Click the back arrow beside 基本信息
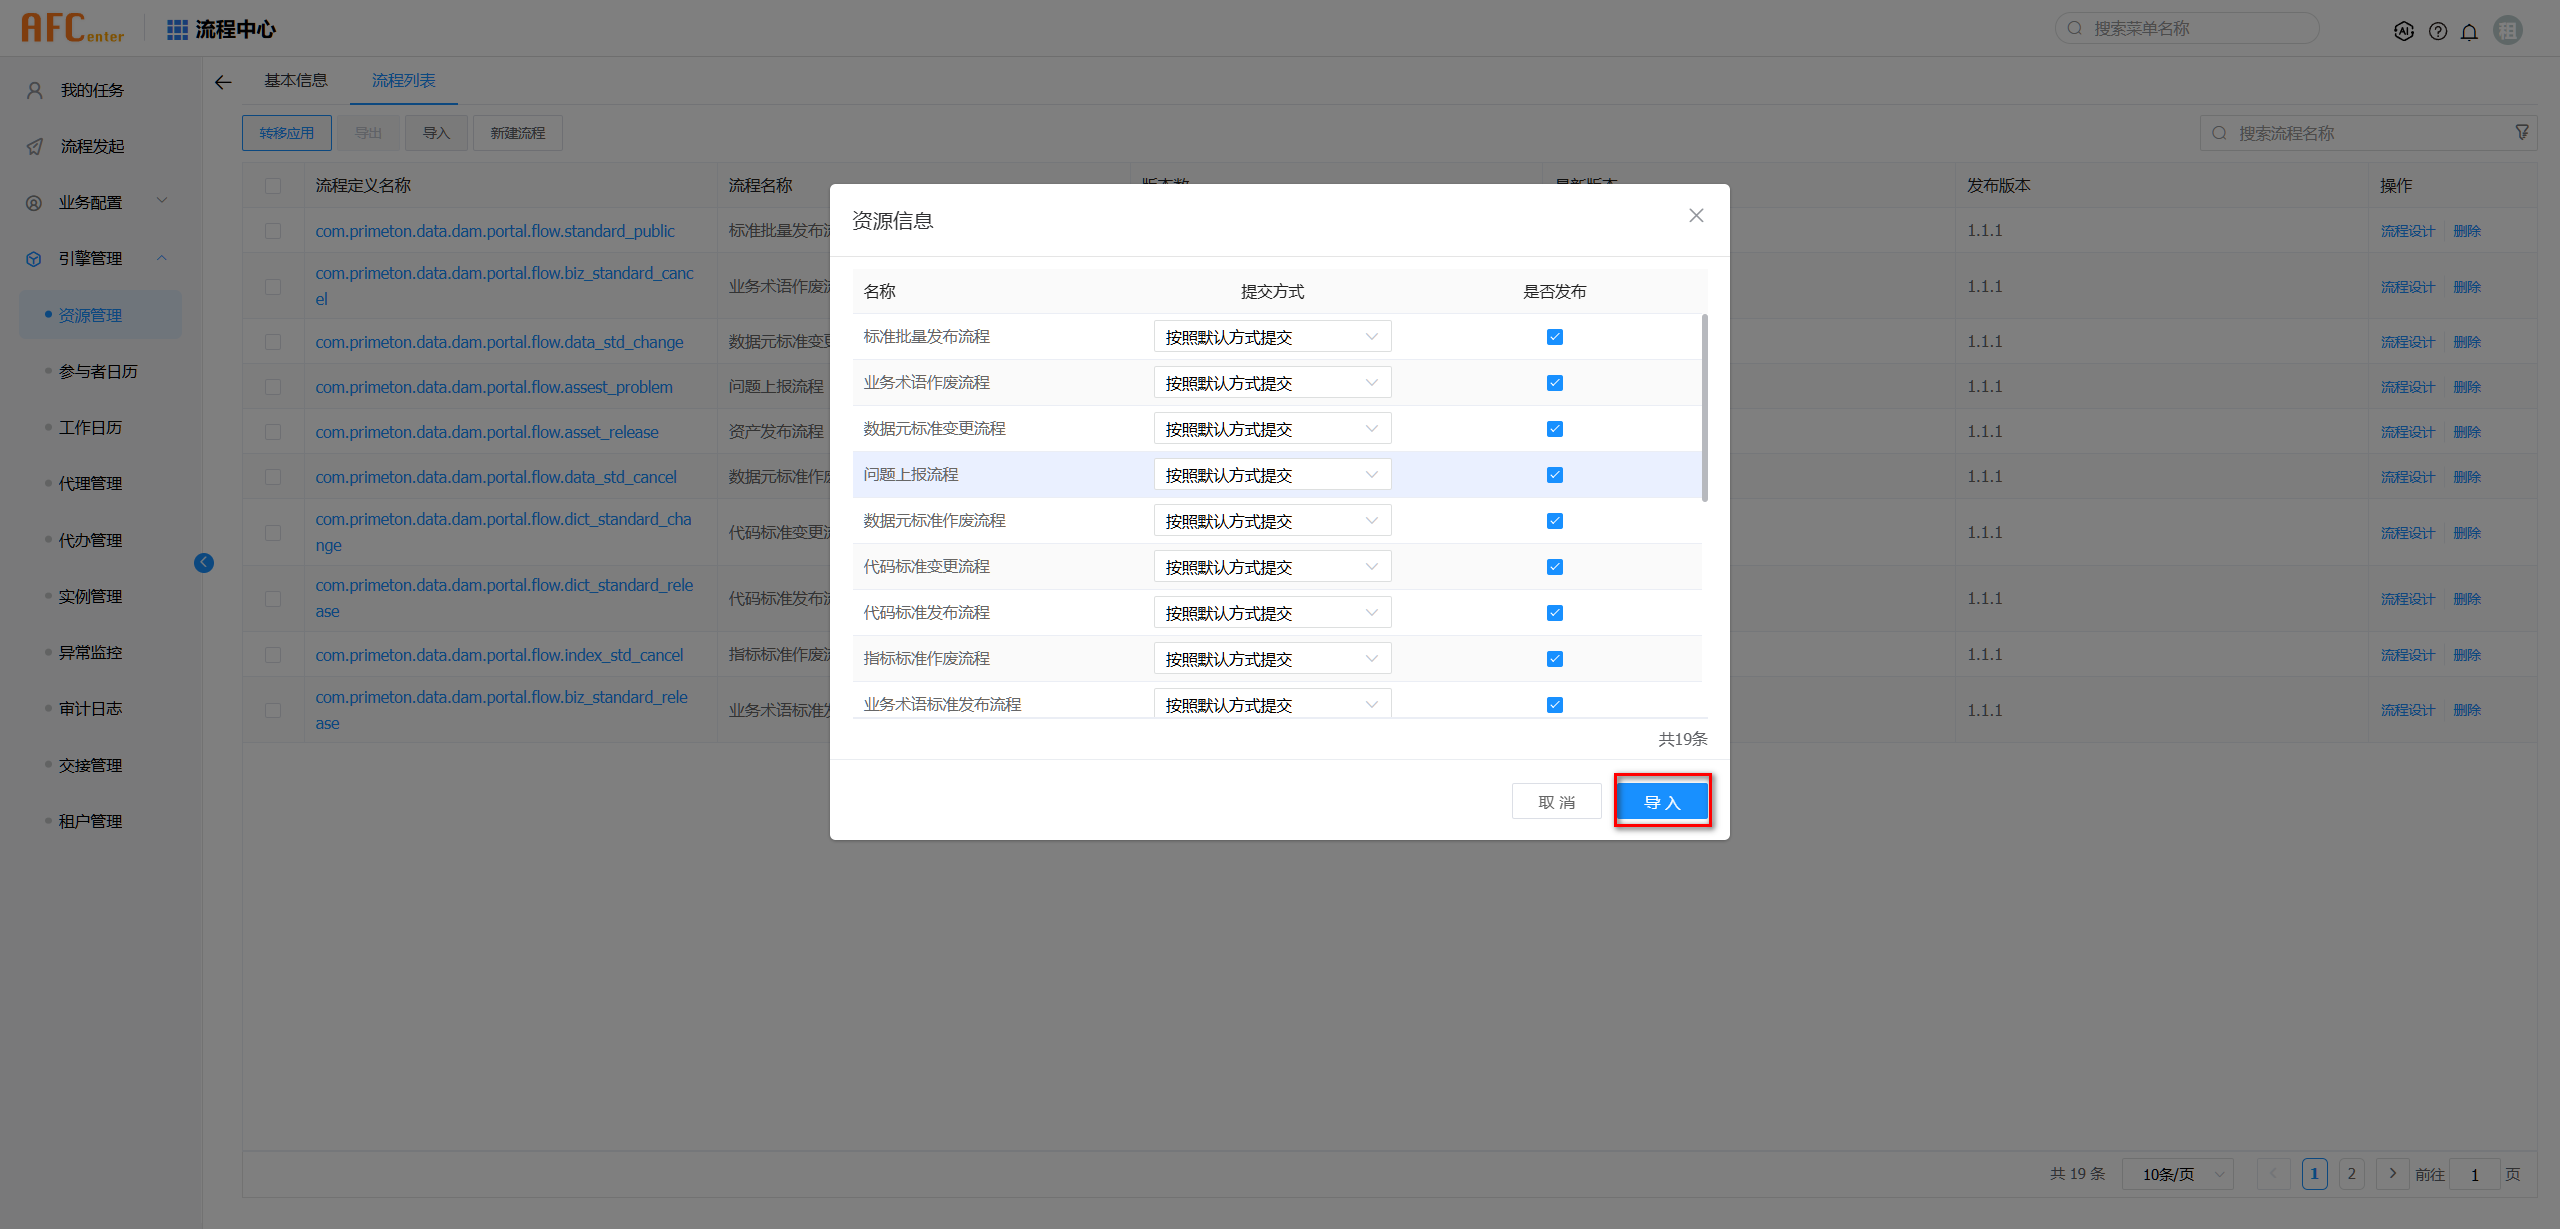This screenshot has height=1229, width=2560. (223, 82)
